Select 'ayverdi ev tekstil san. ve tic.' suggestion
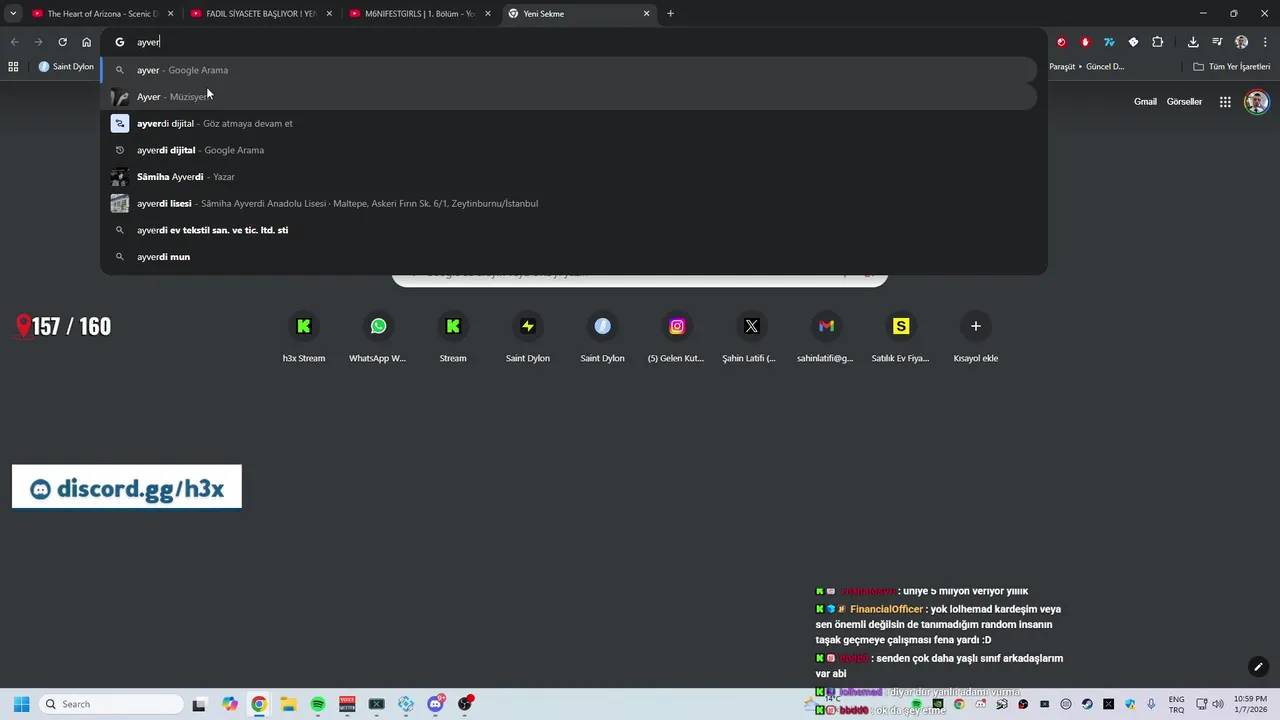The image size is (1280, 720). point(568,230)
